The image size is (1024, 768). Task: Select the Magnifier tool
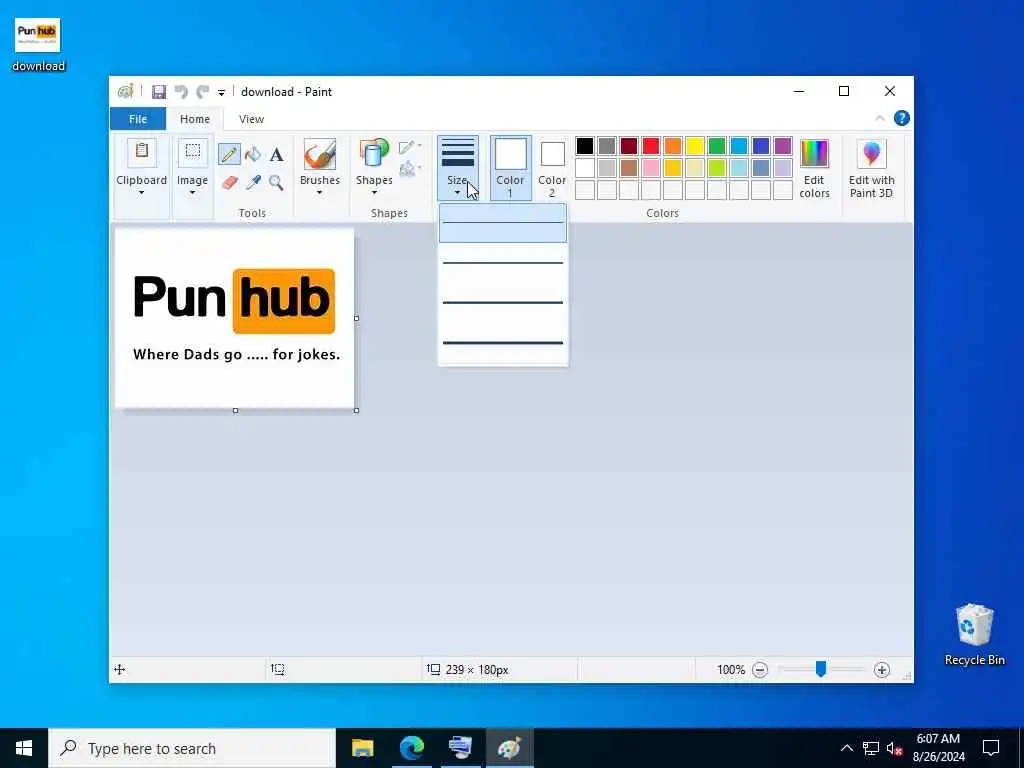(276, 182)
